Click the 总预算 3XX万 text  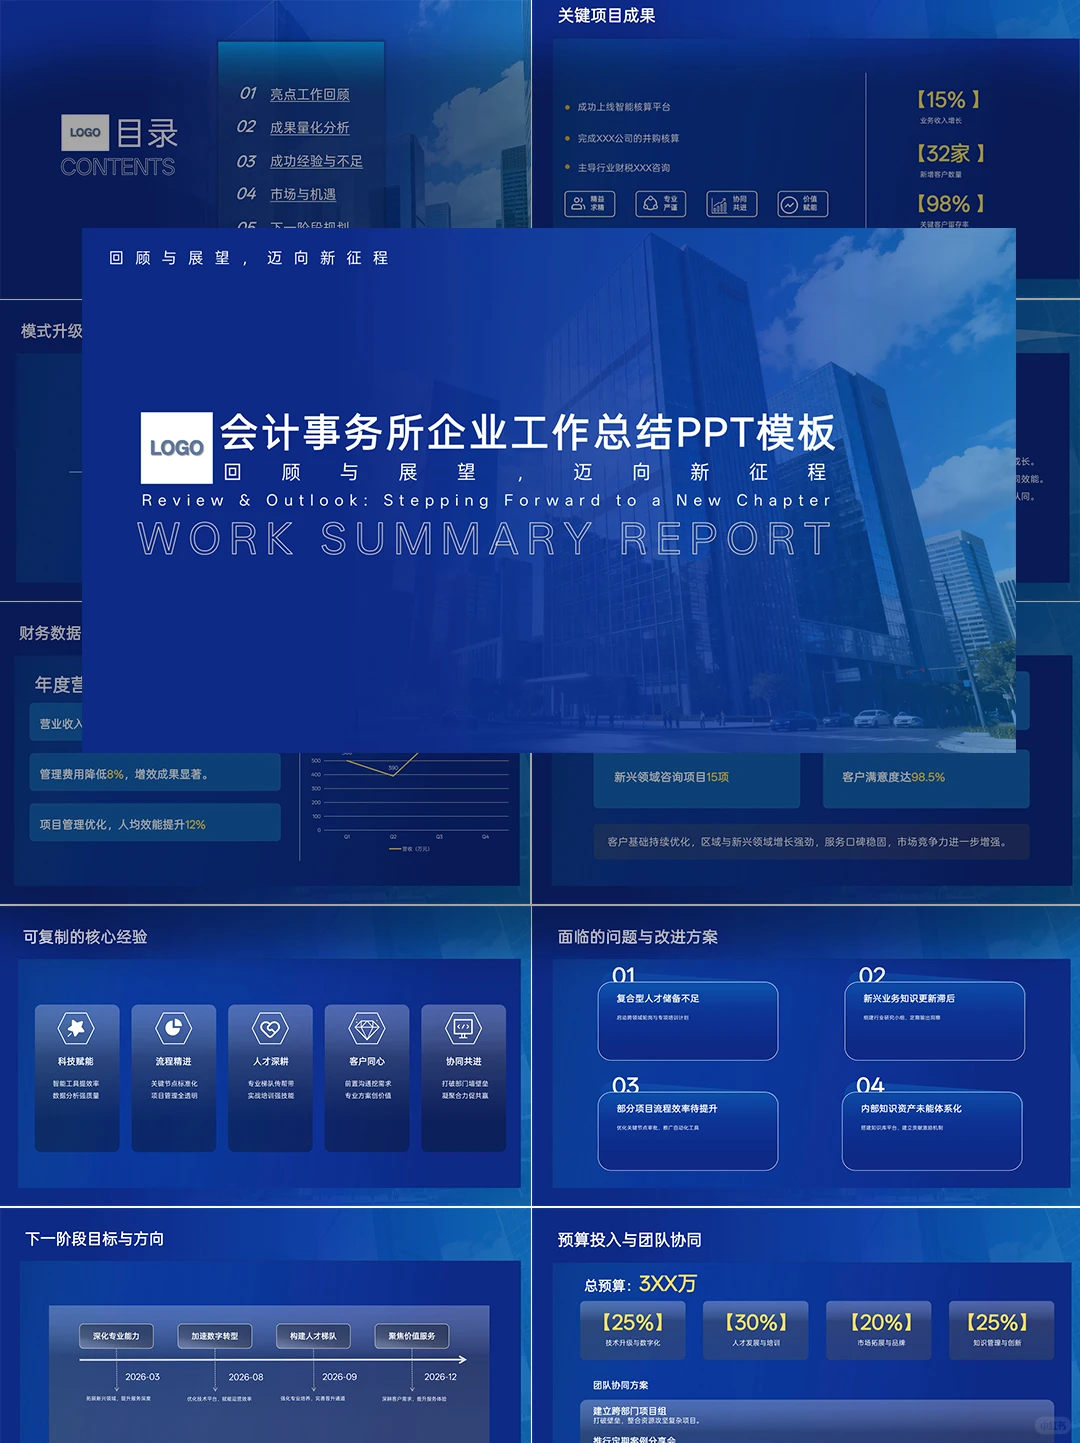click(641, 1284)
